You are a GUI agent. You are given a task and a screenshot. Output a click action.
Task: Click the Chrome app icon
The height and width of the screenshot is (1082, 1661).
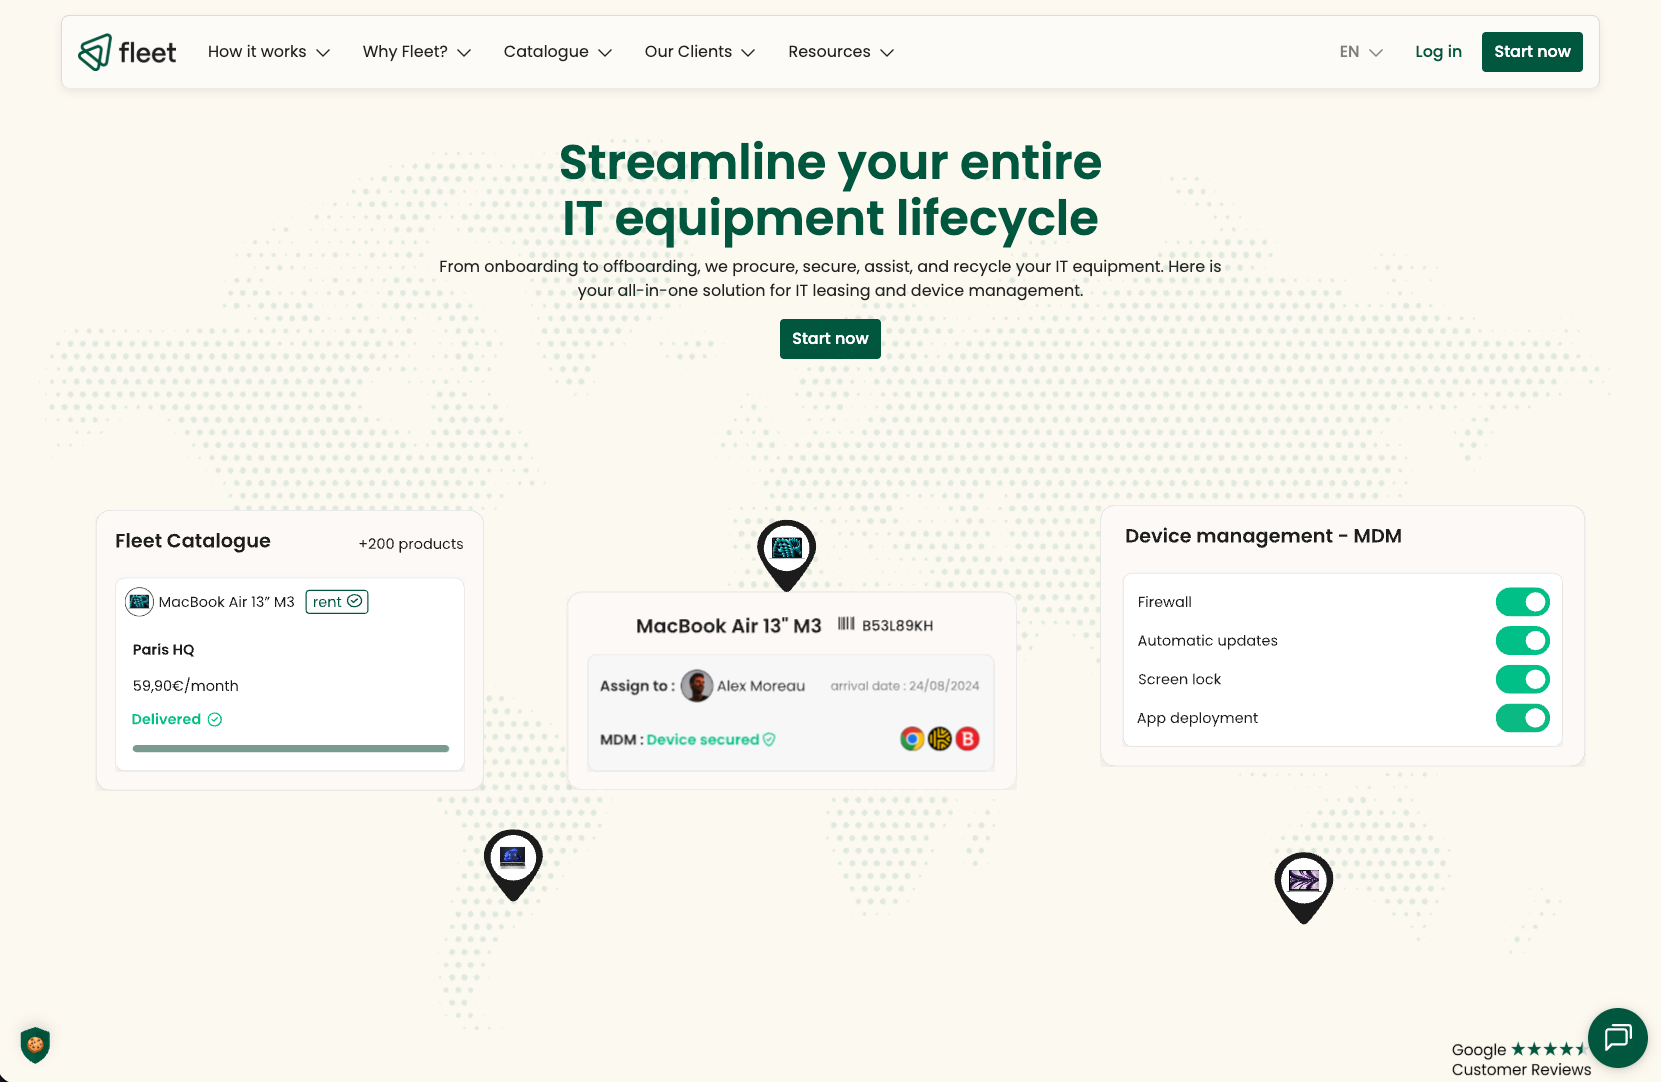point(912,739)
